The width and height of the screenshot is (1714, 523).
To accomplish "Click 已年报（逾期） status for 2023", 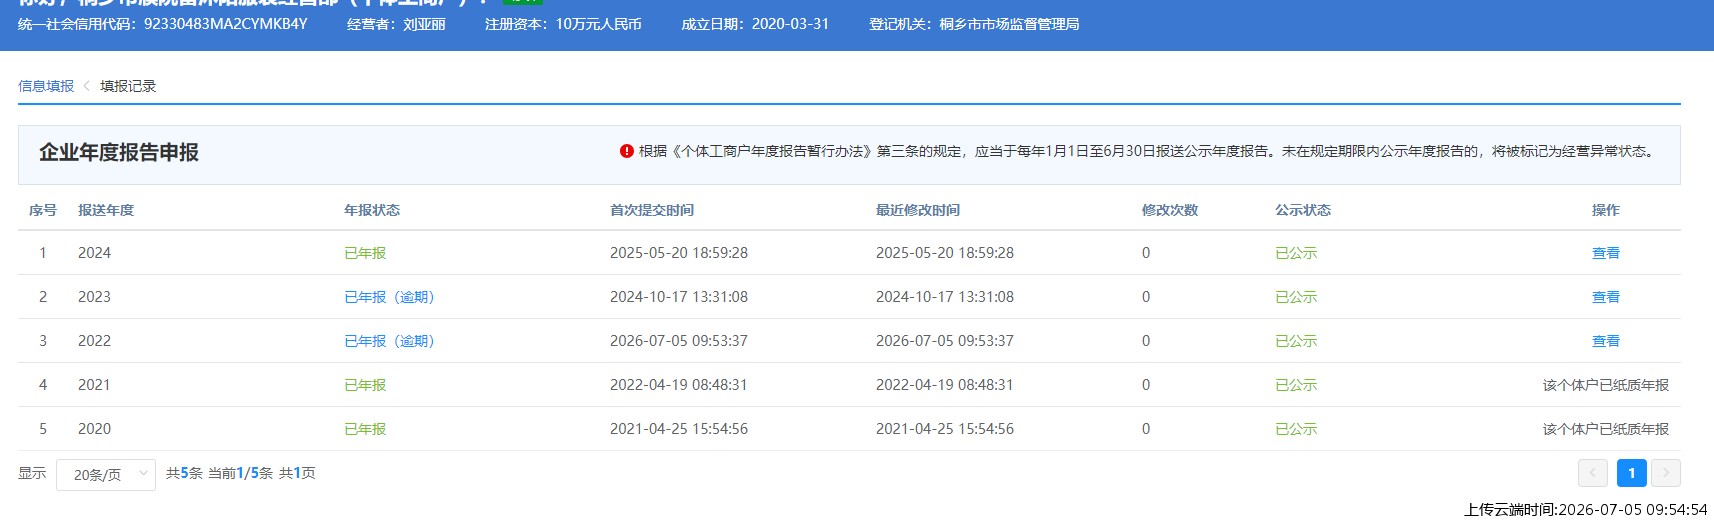I will point(389,297).
